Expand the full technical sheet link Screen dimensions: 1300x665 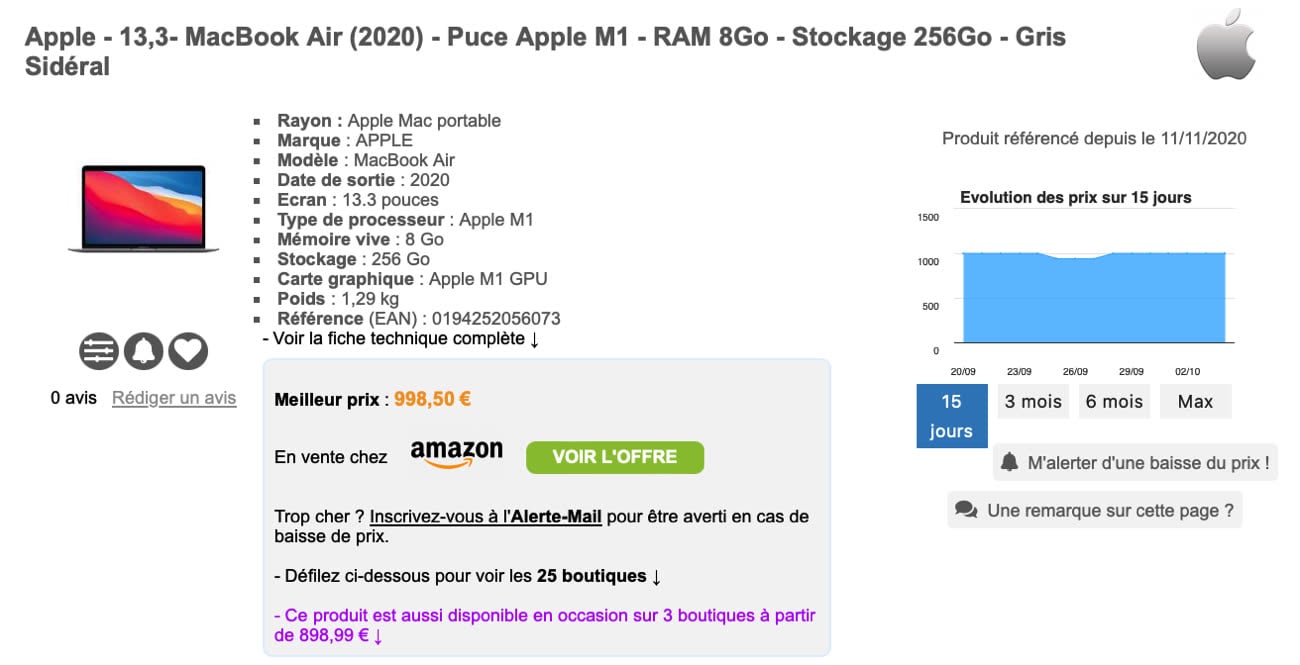401,339
